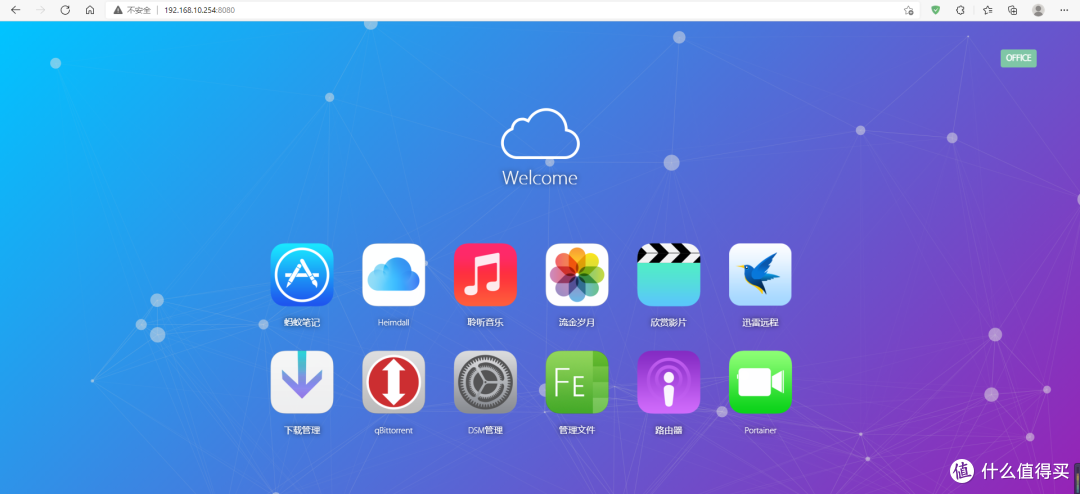Click the white cloud logo
1080x494 pixels.
539,133
